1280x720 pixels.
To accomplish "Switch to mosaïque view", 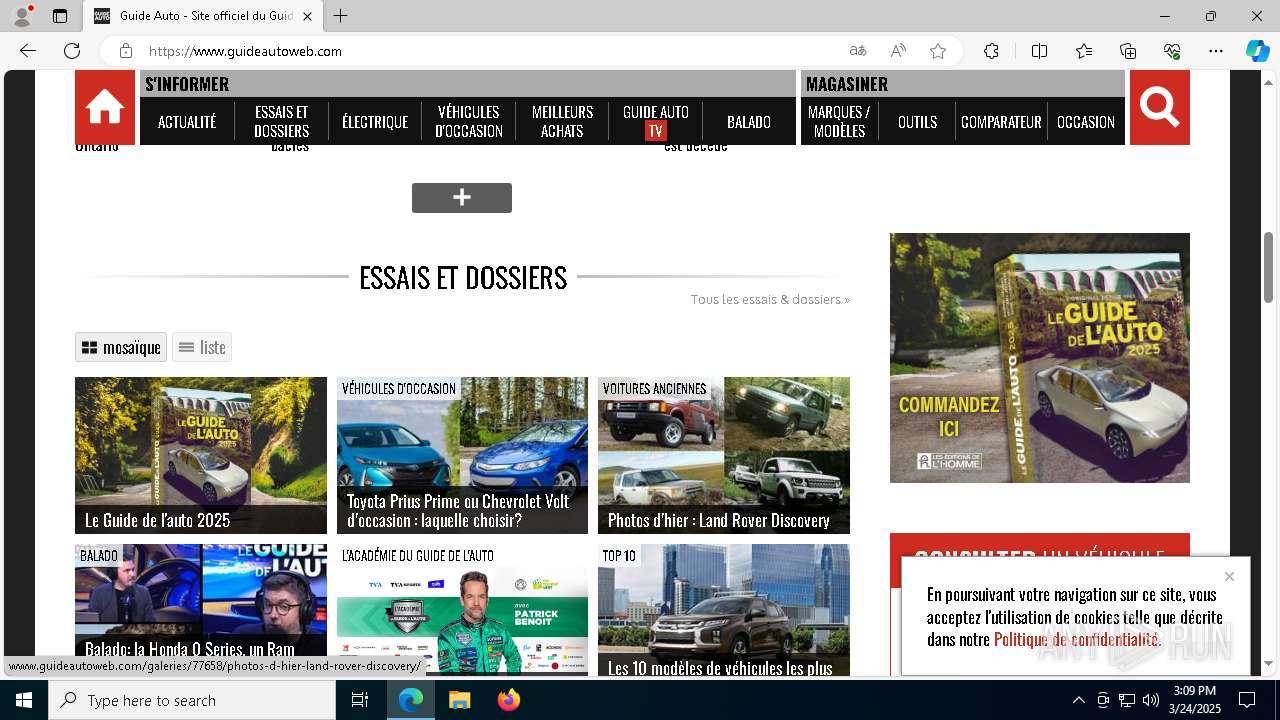I will coord(121,347).
